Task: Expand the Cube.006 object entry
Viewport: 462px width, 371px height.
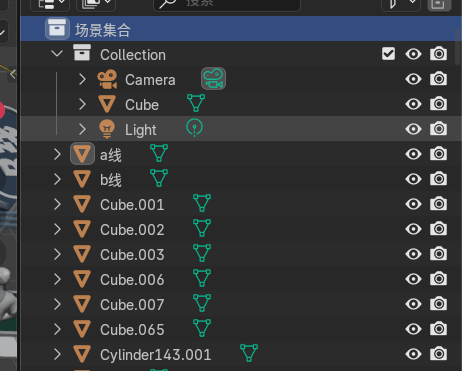Action: 57,279
